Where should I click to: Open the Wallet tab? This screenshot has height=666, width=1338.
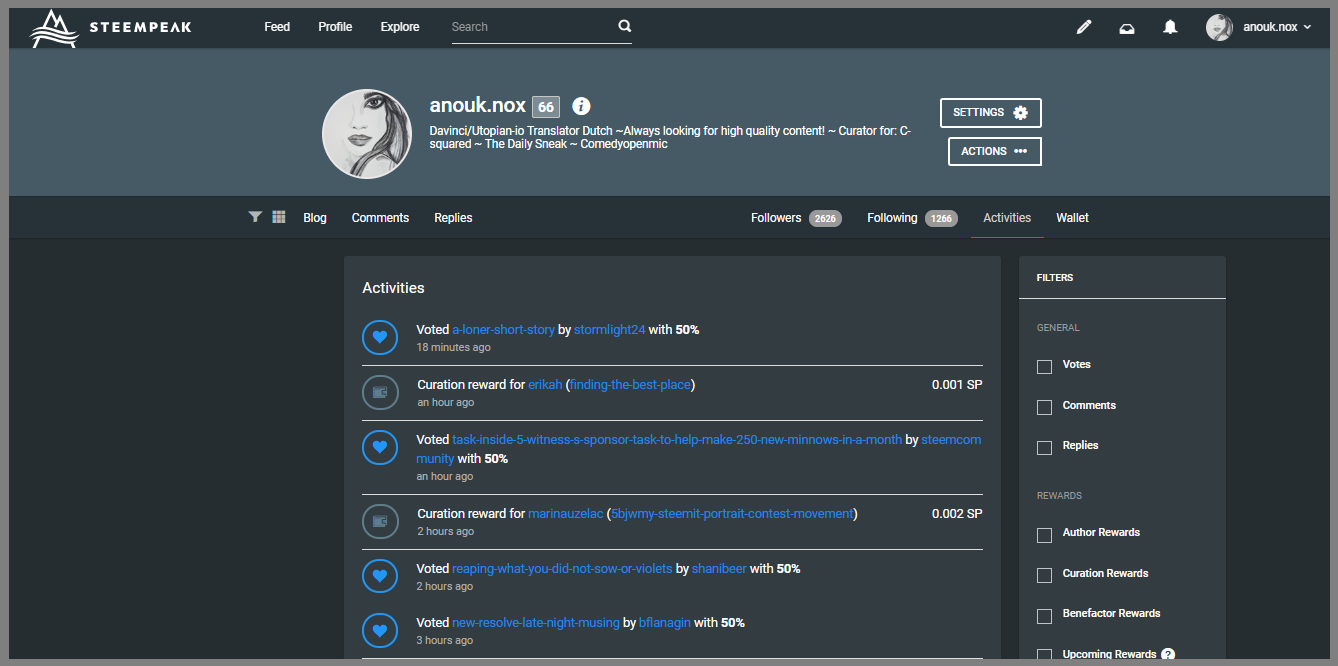pos(1072,218)
